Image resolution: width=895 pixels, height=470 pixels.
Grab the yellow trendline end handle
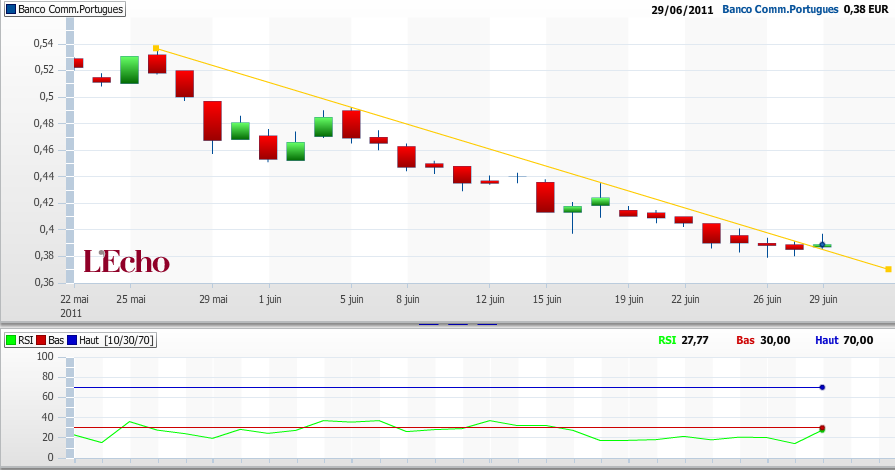click(x=888, y=269)
